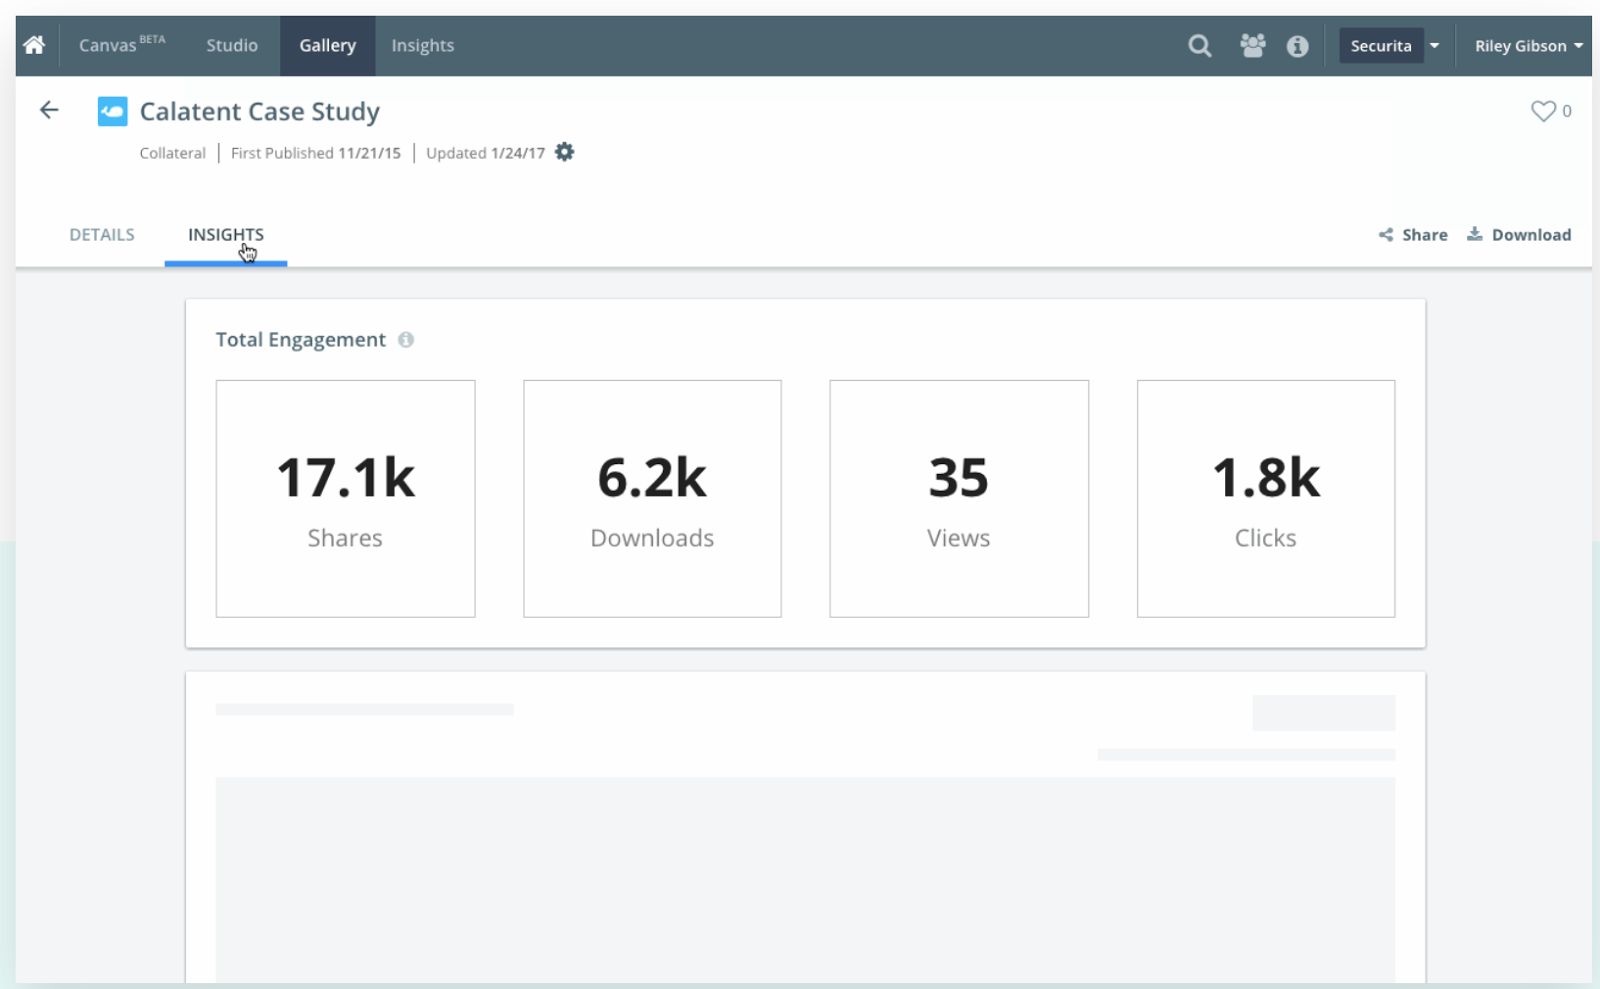The height and width of the screenshot is (989, 1600).
Task: Click First Published 11/21/15 text
Action: (316, 153)
